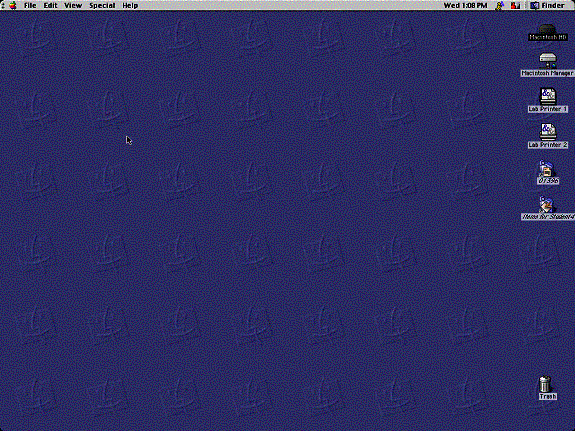This screenshot has width=575, height=431.
Task: Click the Macintosh HD name label
Action: (x=548, y=37)
